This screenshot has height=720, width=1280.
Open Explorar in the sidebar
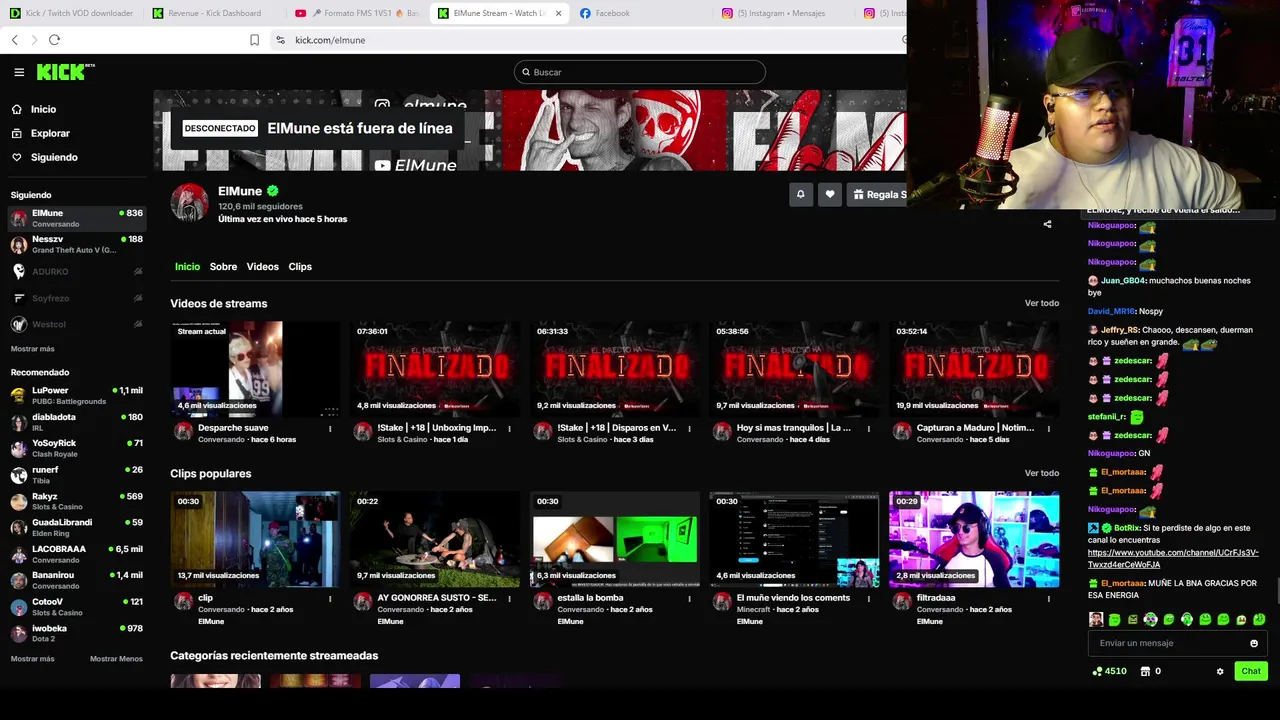coord(50,133)
